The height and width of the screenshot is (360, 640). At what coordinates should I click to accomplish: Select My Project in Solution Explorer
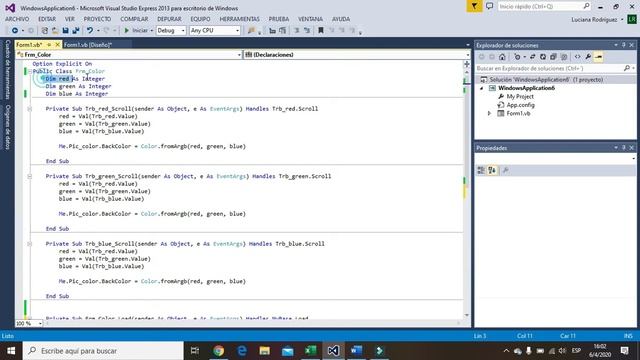click(520, 97)
